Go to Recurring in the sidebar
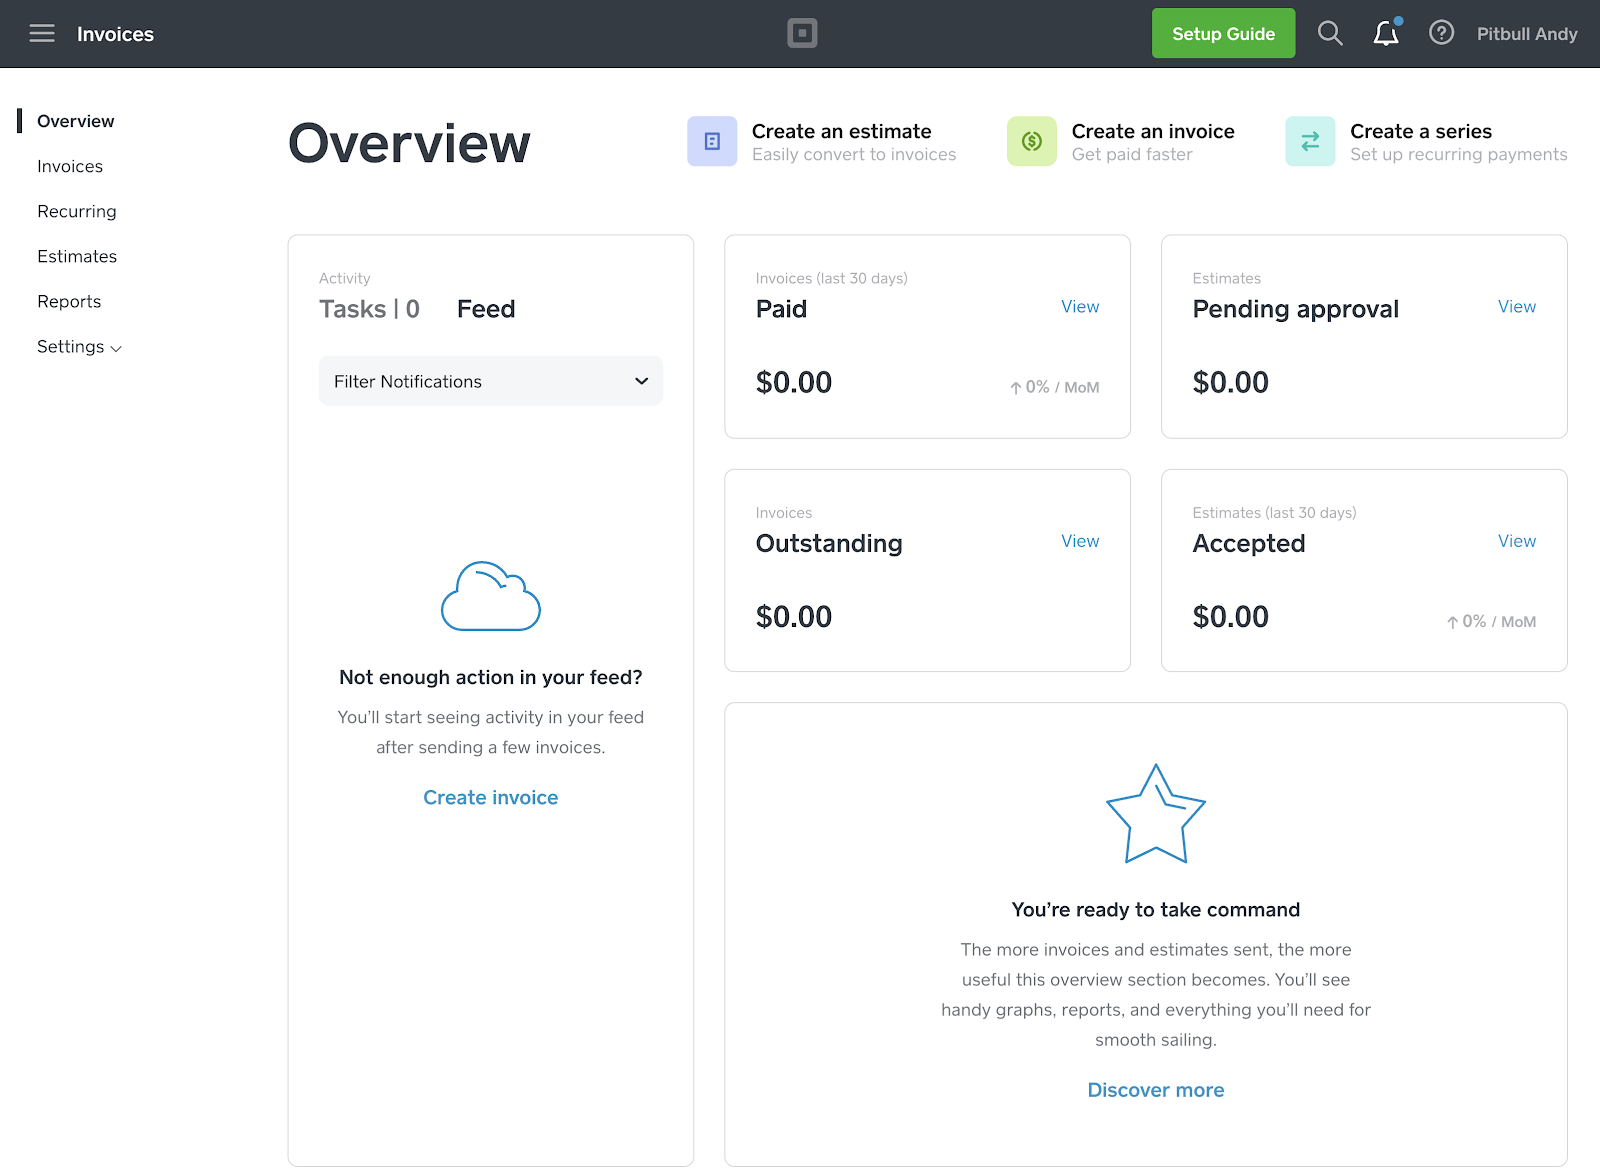1600x1175 pixels. [77, 212]
